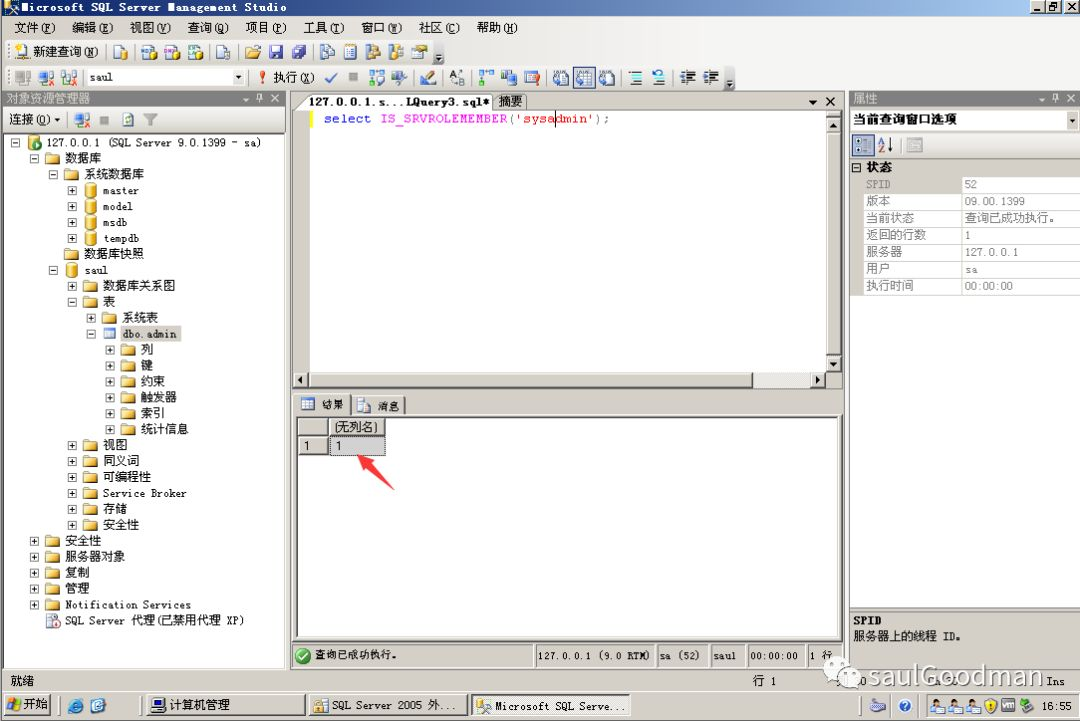This screenshot has width=1080, height=721.
Task: Click the Save All toolbar icon
Action: (x=298, y=52)
